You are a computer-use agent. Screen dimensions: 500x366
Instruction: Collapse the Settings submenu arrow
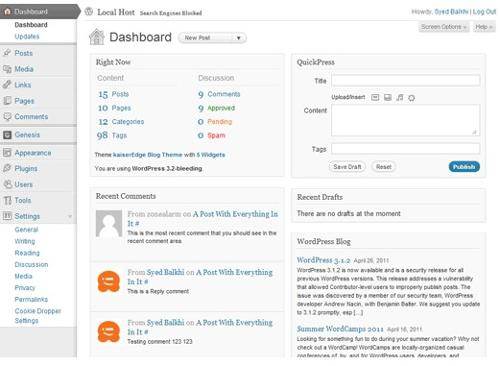coord(70,216)
